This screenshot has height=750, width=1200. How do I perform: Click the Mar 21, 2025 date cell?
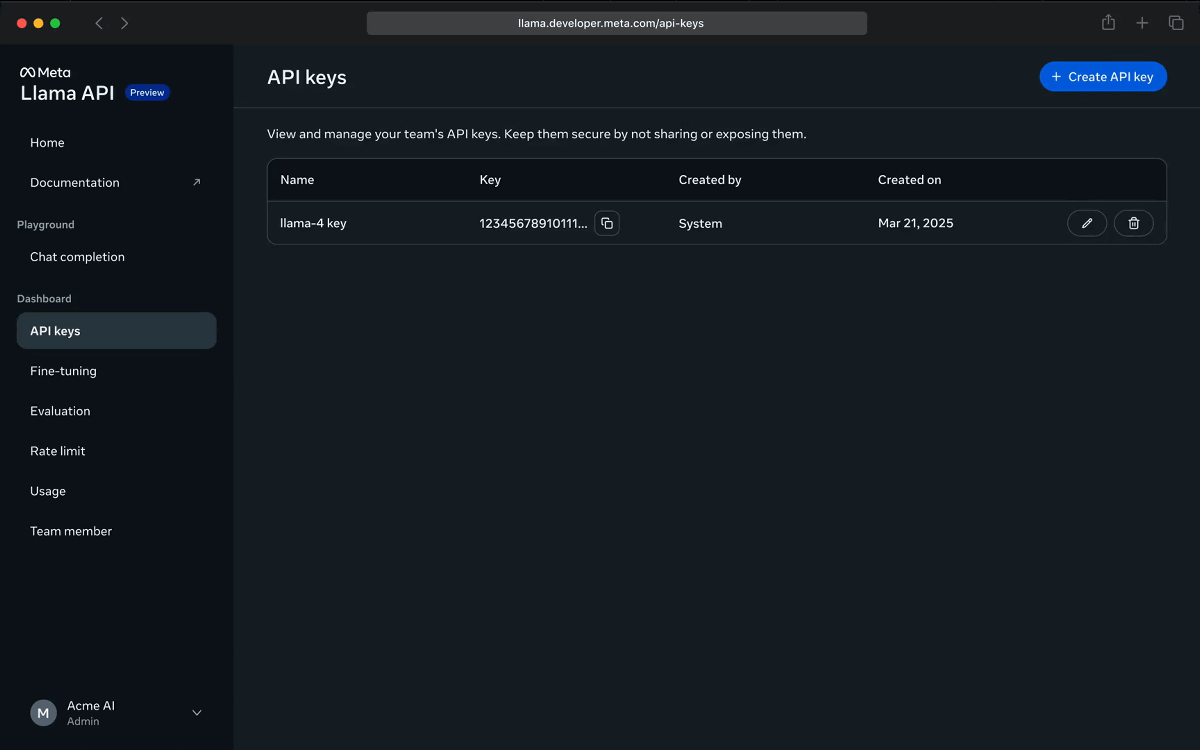pyautogui.click(x=916, y=224)
